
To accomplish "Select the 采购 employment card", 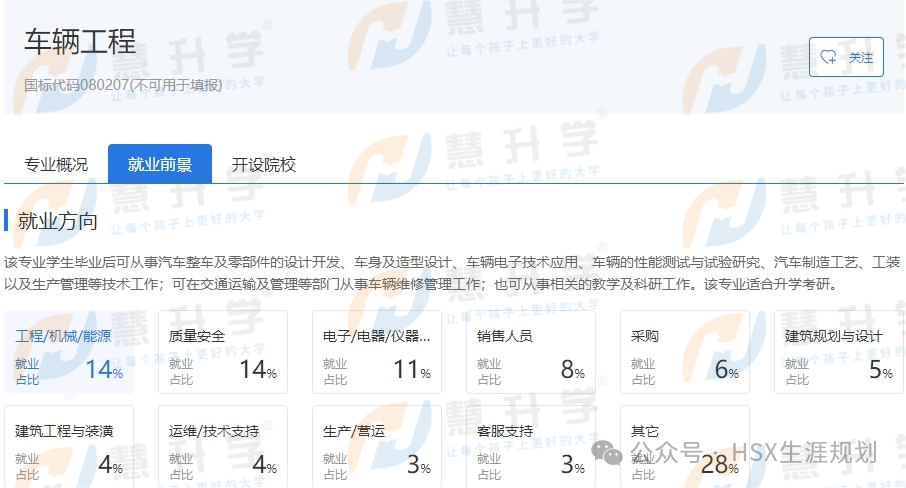I will pyautogui.click(x=685, y=352).
